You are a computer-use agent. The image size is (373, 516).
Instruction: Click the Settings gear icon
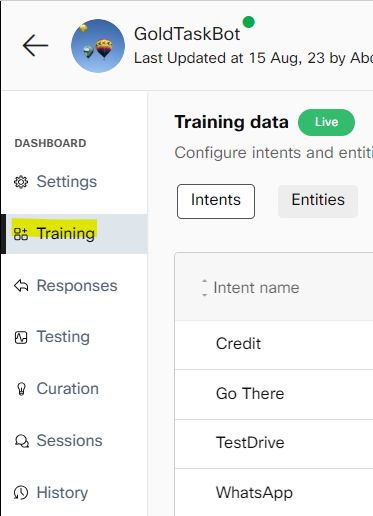21,182
